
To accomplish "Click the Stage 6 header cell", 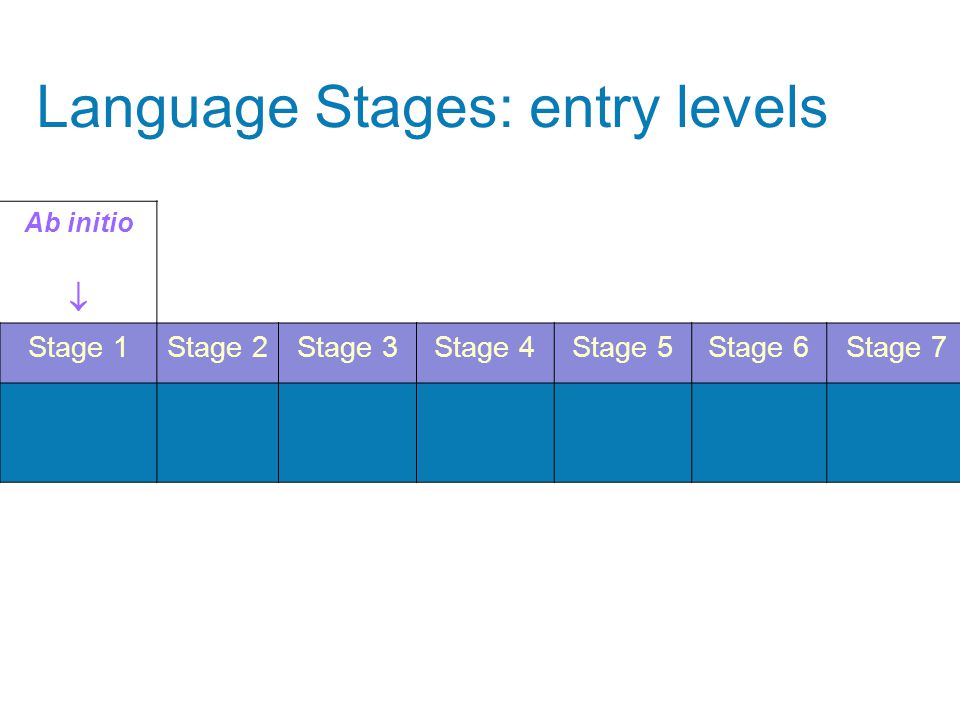I will coord(759,353).
